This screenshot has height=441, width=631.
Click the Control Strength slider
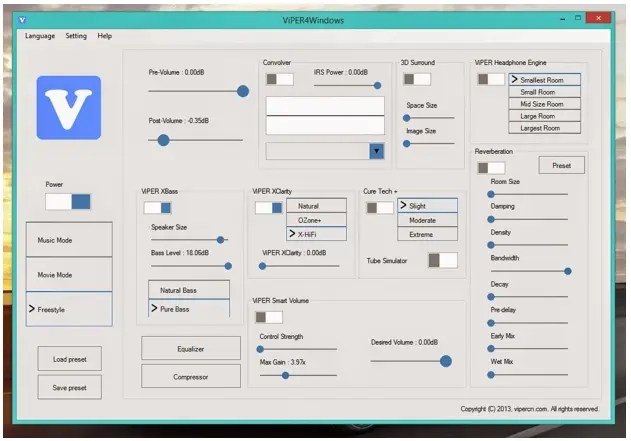(x=298, y=349)
